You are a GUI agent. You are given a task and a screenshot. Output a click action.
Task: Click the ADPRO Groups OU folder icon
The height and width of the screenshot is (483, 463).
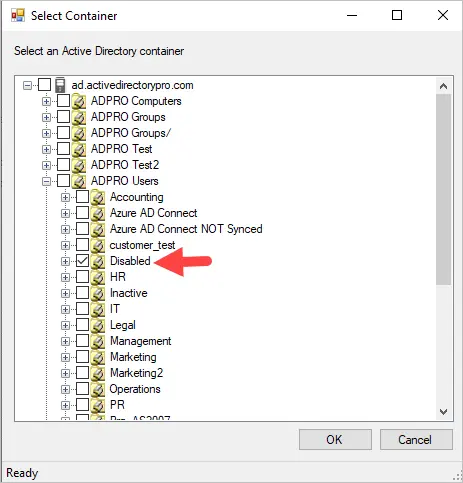click(x=79, y=117)
